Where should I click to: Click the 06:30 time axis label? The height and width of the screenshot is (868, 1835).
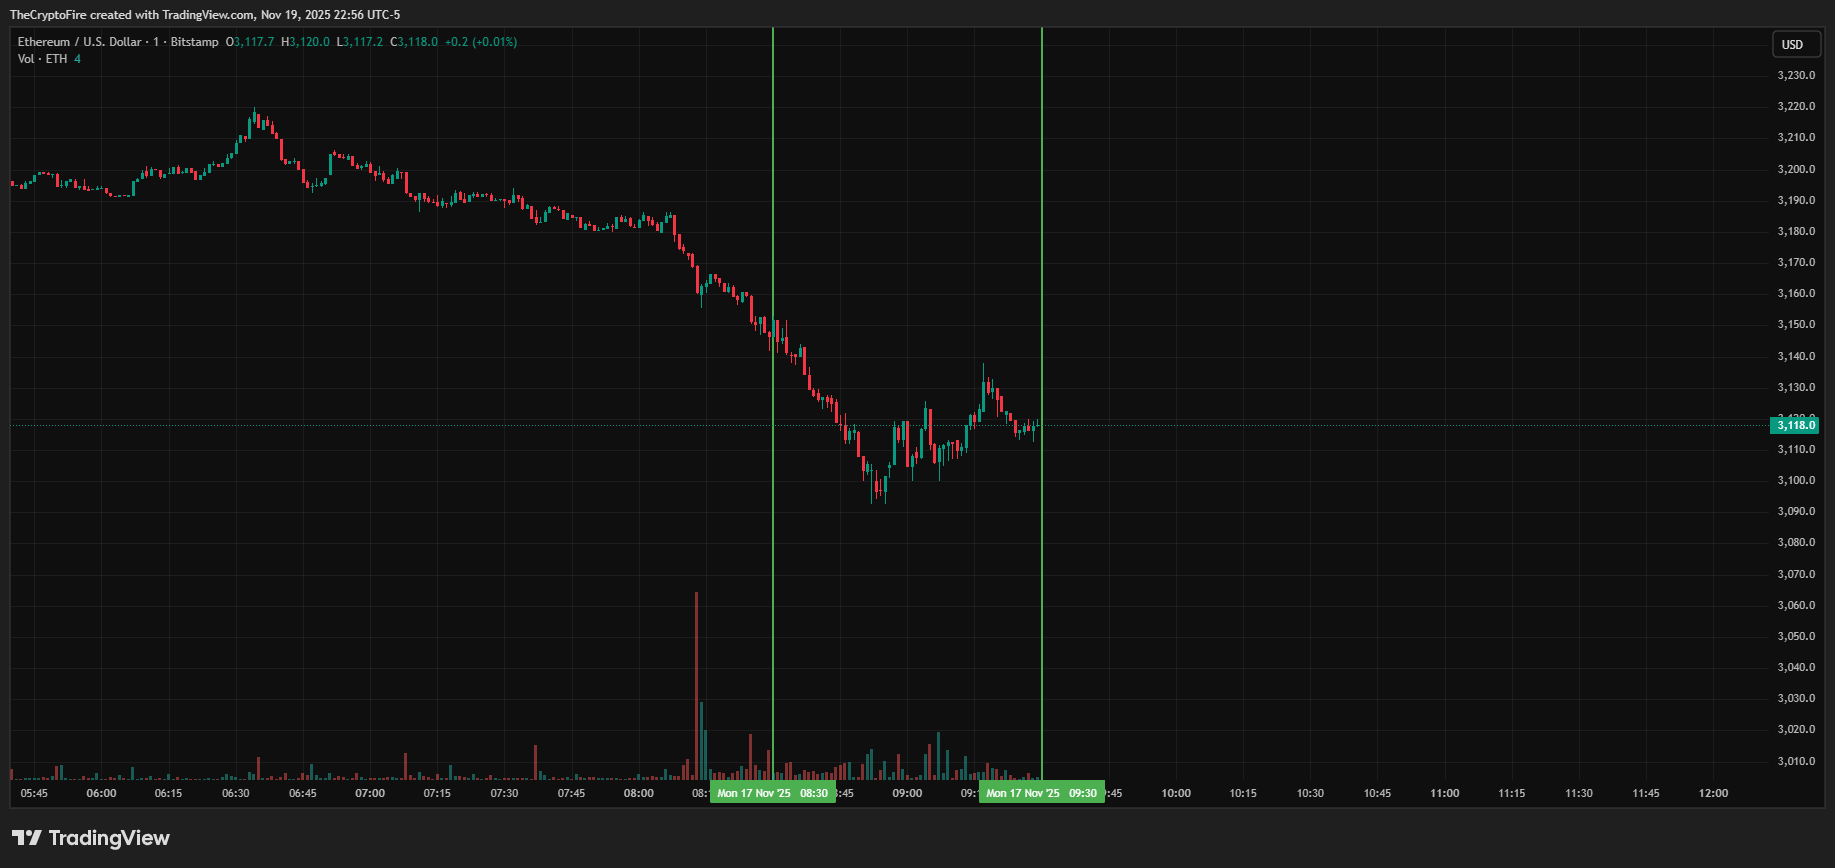click(236, 793)
